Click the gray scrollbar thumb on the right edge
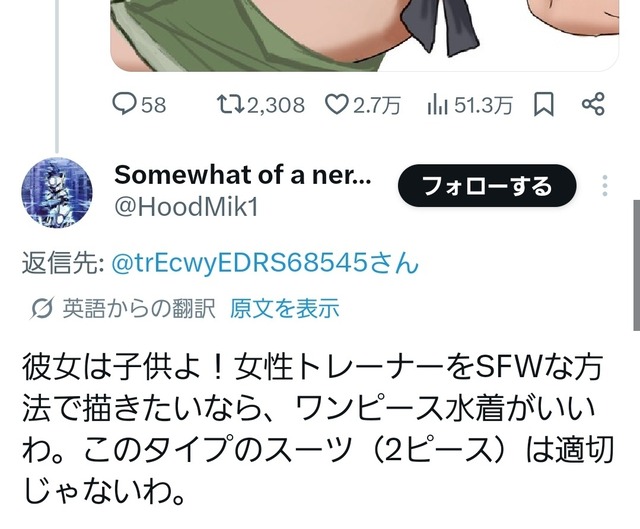 click(636, 265)
